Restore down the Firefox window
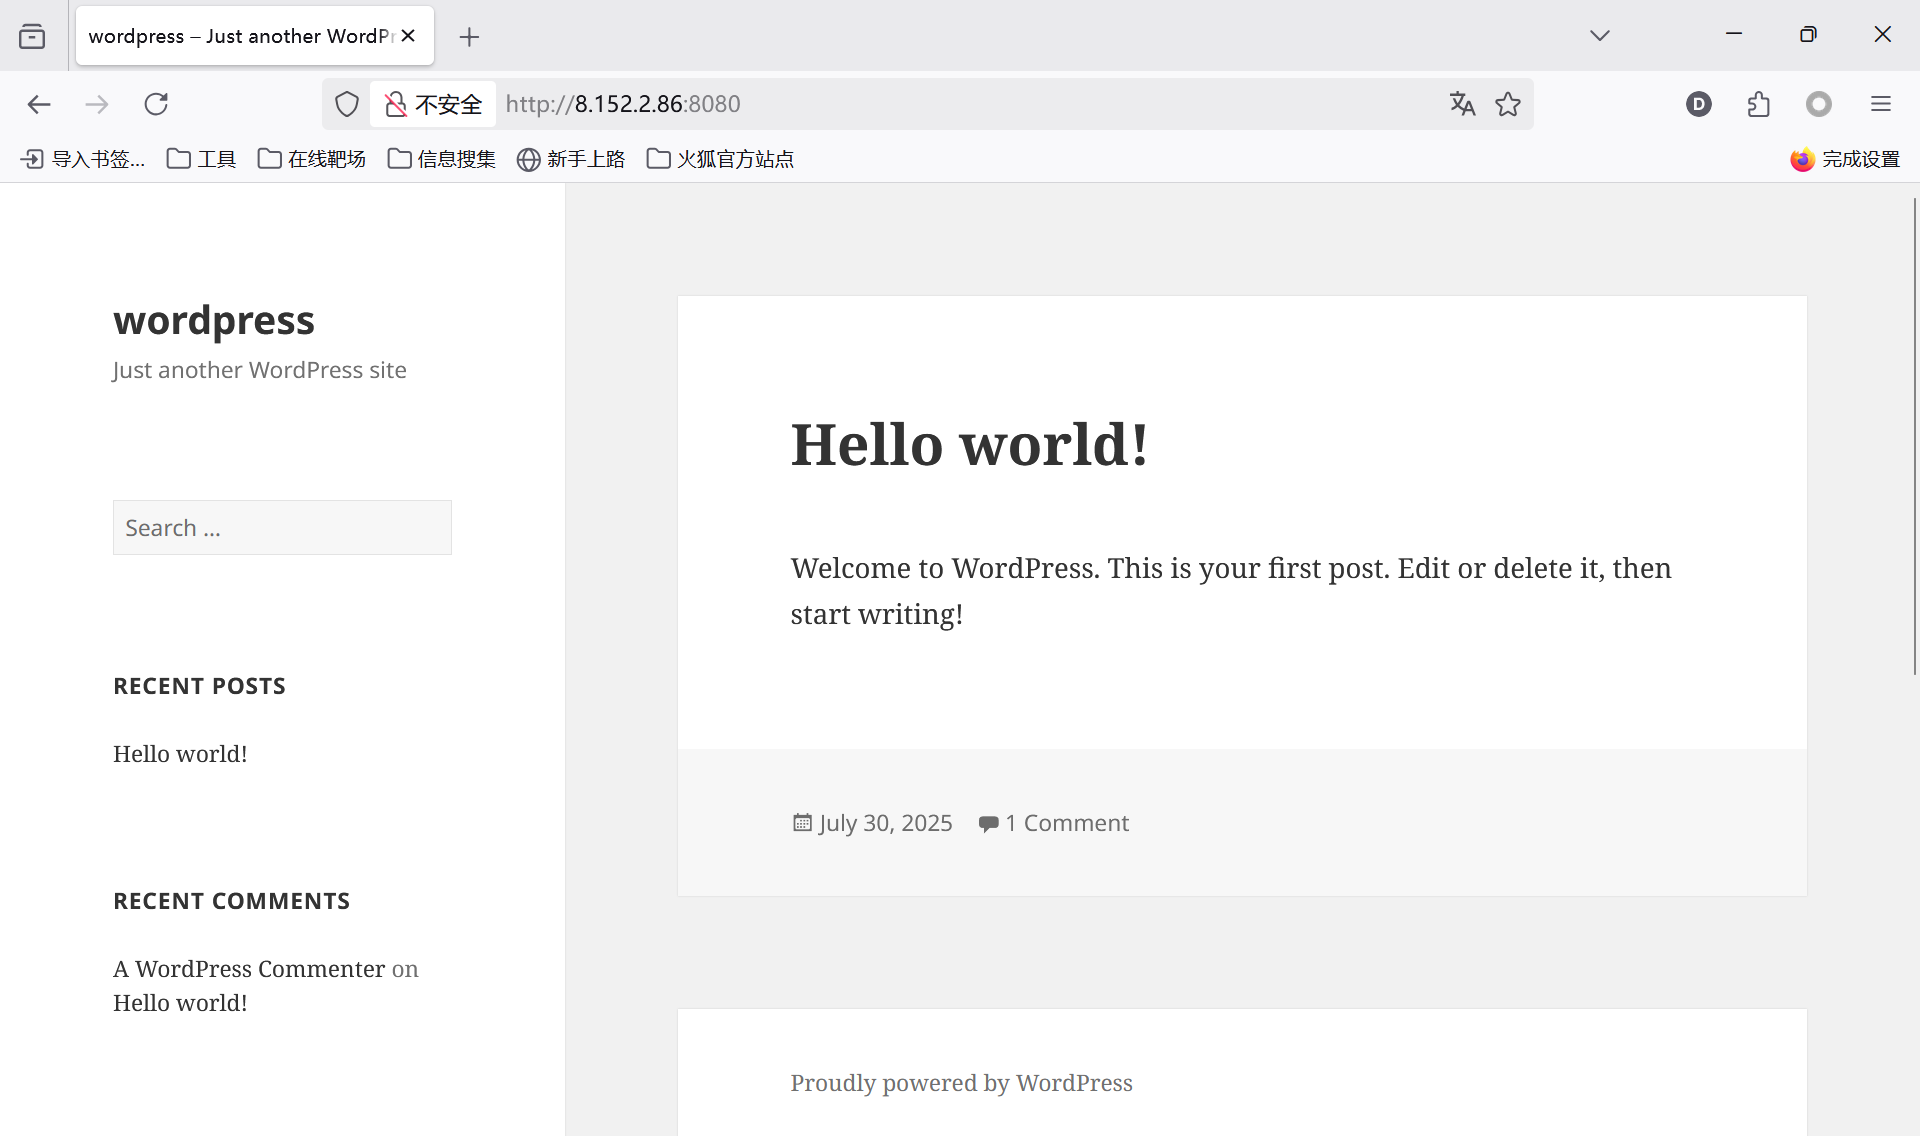 (x=1808, y=34)
